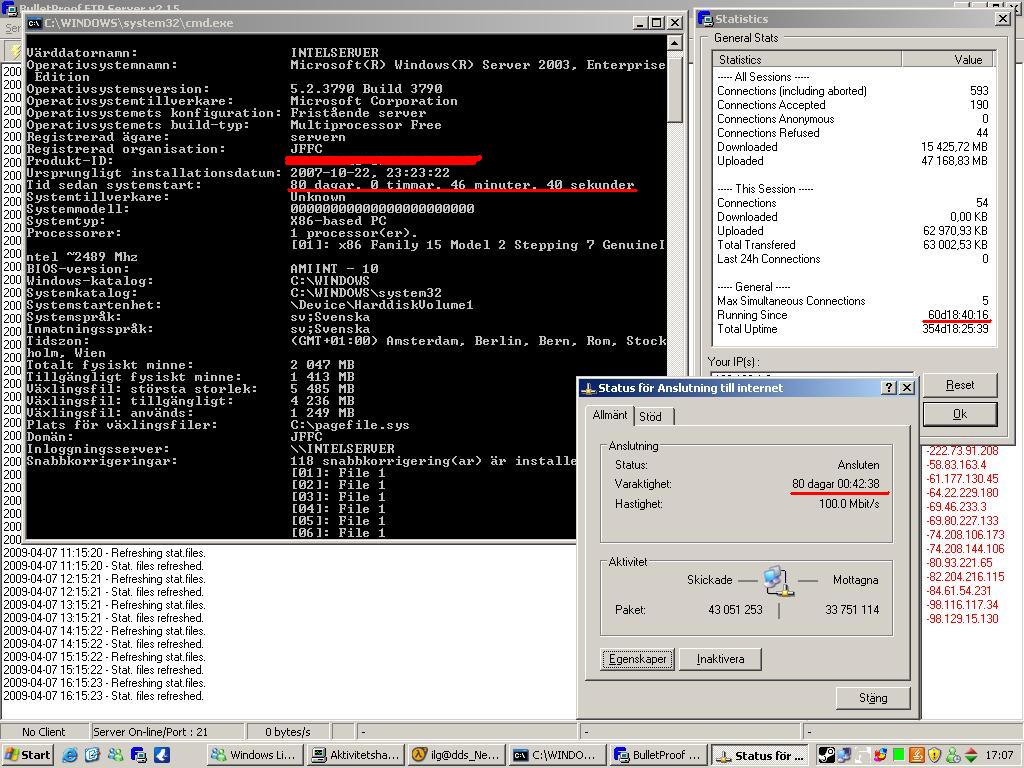Click Status för... taskbar button

760,755
